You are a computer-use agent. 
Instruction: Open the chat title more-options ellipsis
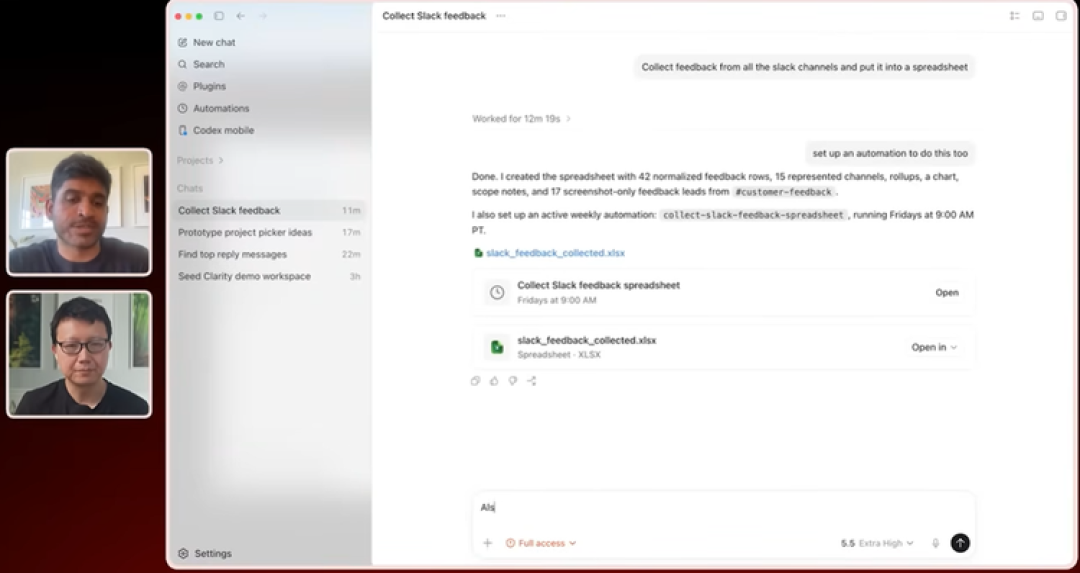click(501, 16)
